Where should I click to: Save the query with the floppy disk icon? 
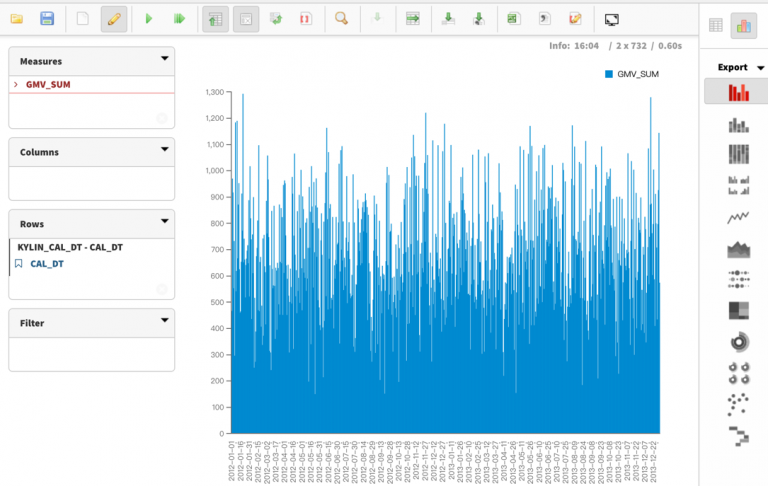pos(47,18)
